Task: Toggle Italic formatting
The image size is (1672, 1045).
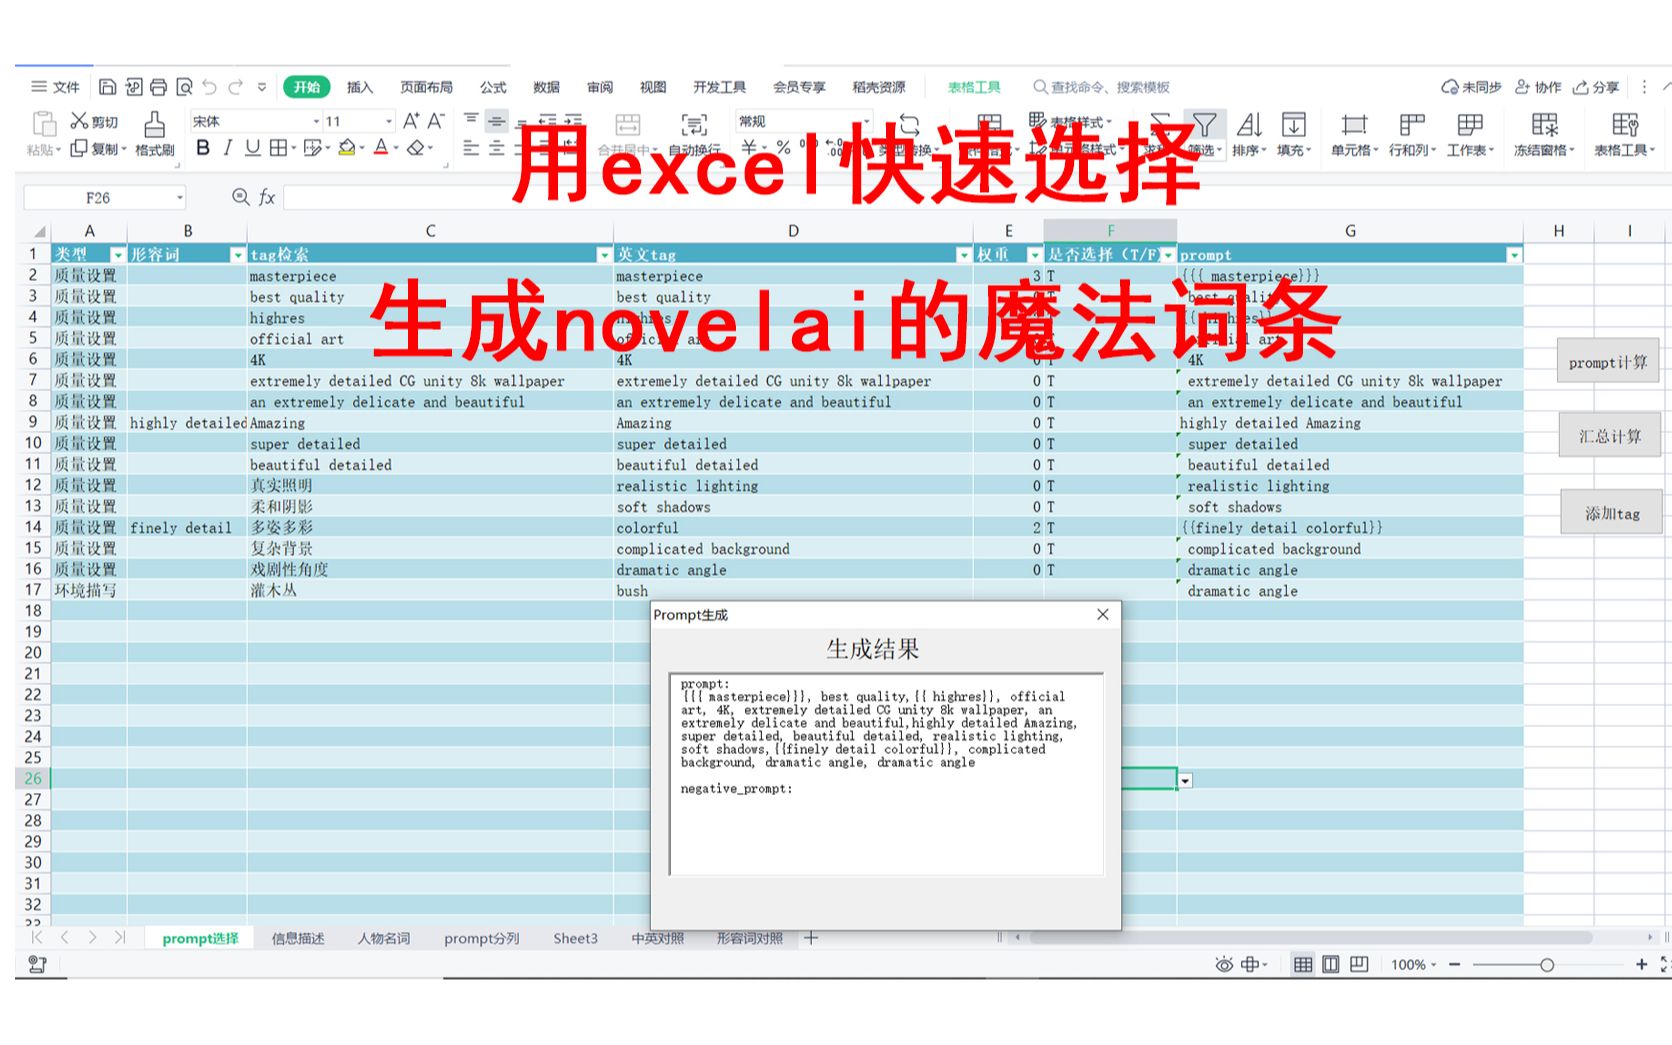Action: [228, 148]
